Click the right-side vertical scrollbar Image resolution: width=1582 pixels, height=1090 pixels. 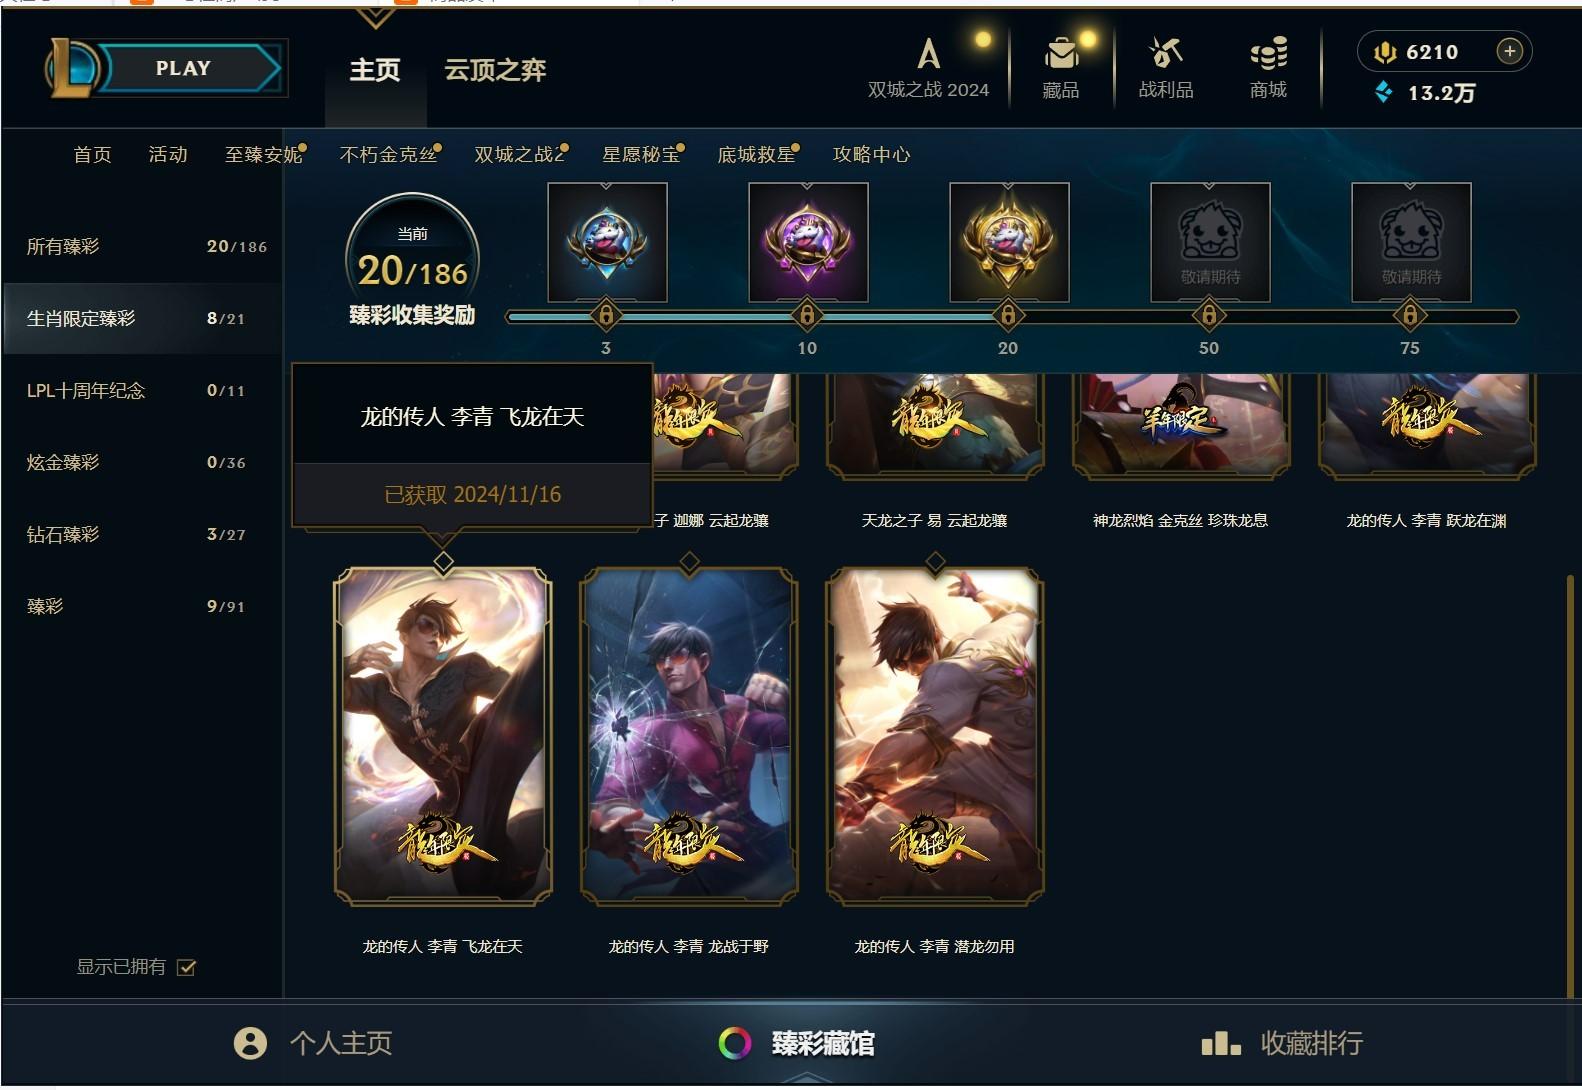point(1570,785)
